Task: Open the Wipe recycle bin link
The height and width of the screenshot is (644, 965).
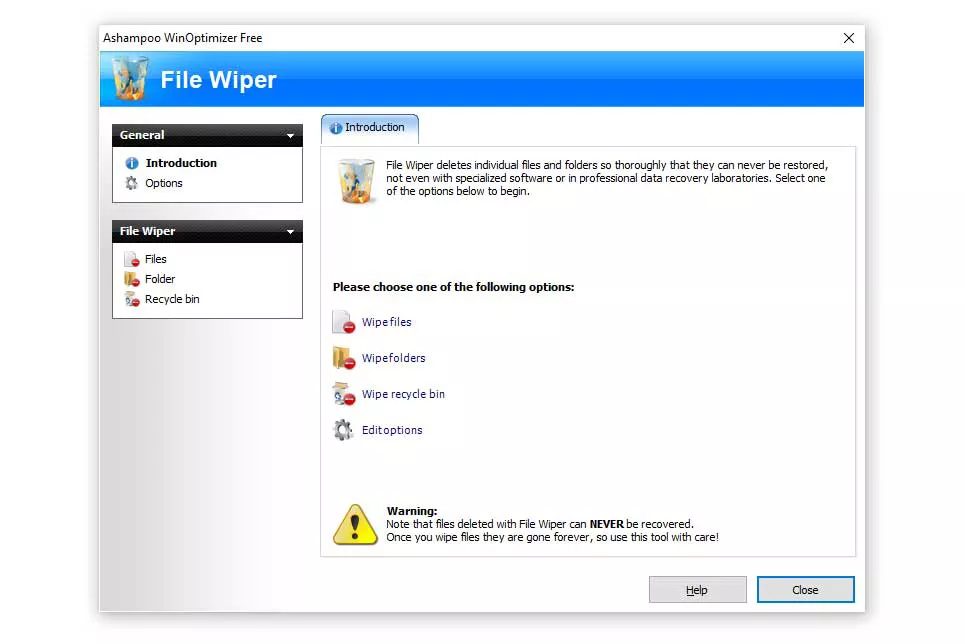Action: point(404,394)
